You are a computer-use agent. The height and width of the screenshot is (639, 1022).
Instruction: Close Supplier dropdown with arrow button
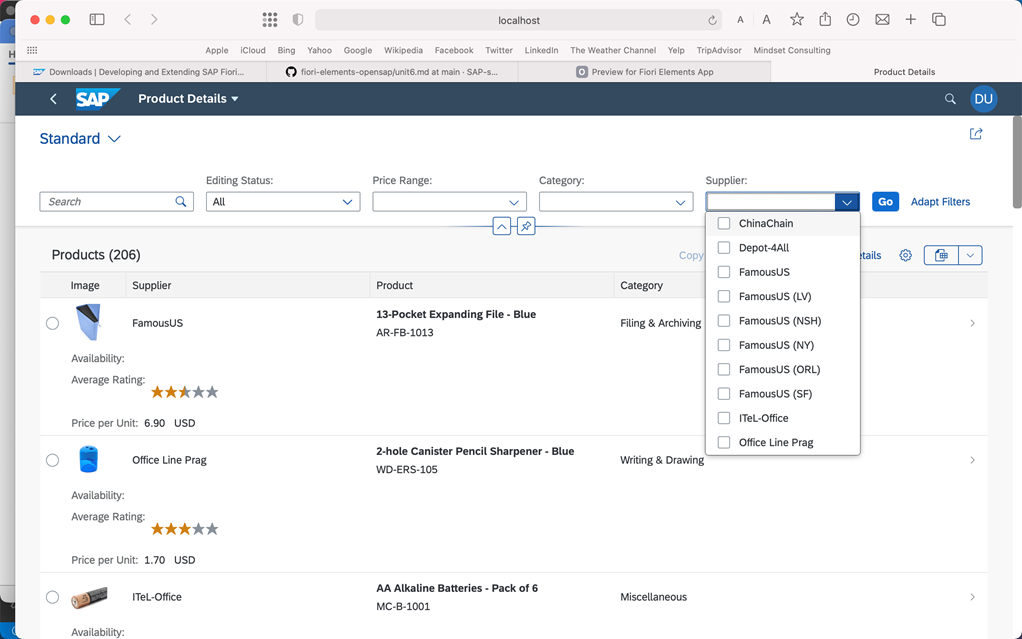(847, 202)
